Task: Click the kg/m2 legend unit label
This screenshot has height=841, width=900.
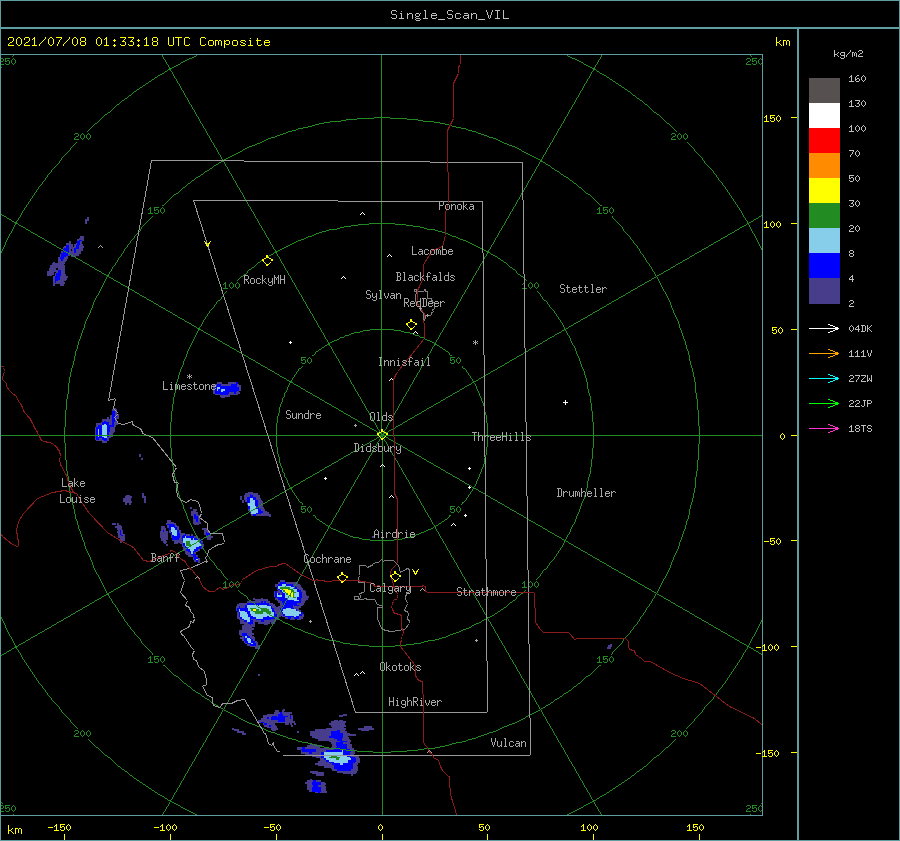Action: [848, 54]
